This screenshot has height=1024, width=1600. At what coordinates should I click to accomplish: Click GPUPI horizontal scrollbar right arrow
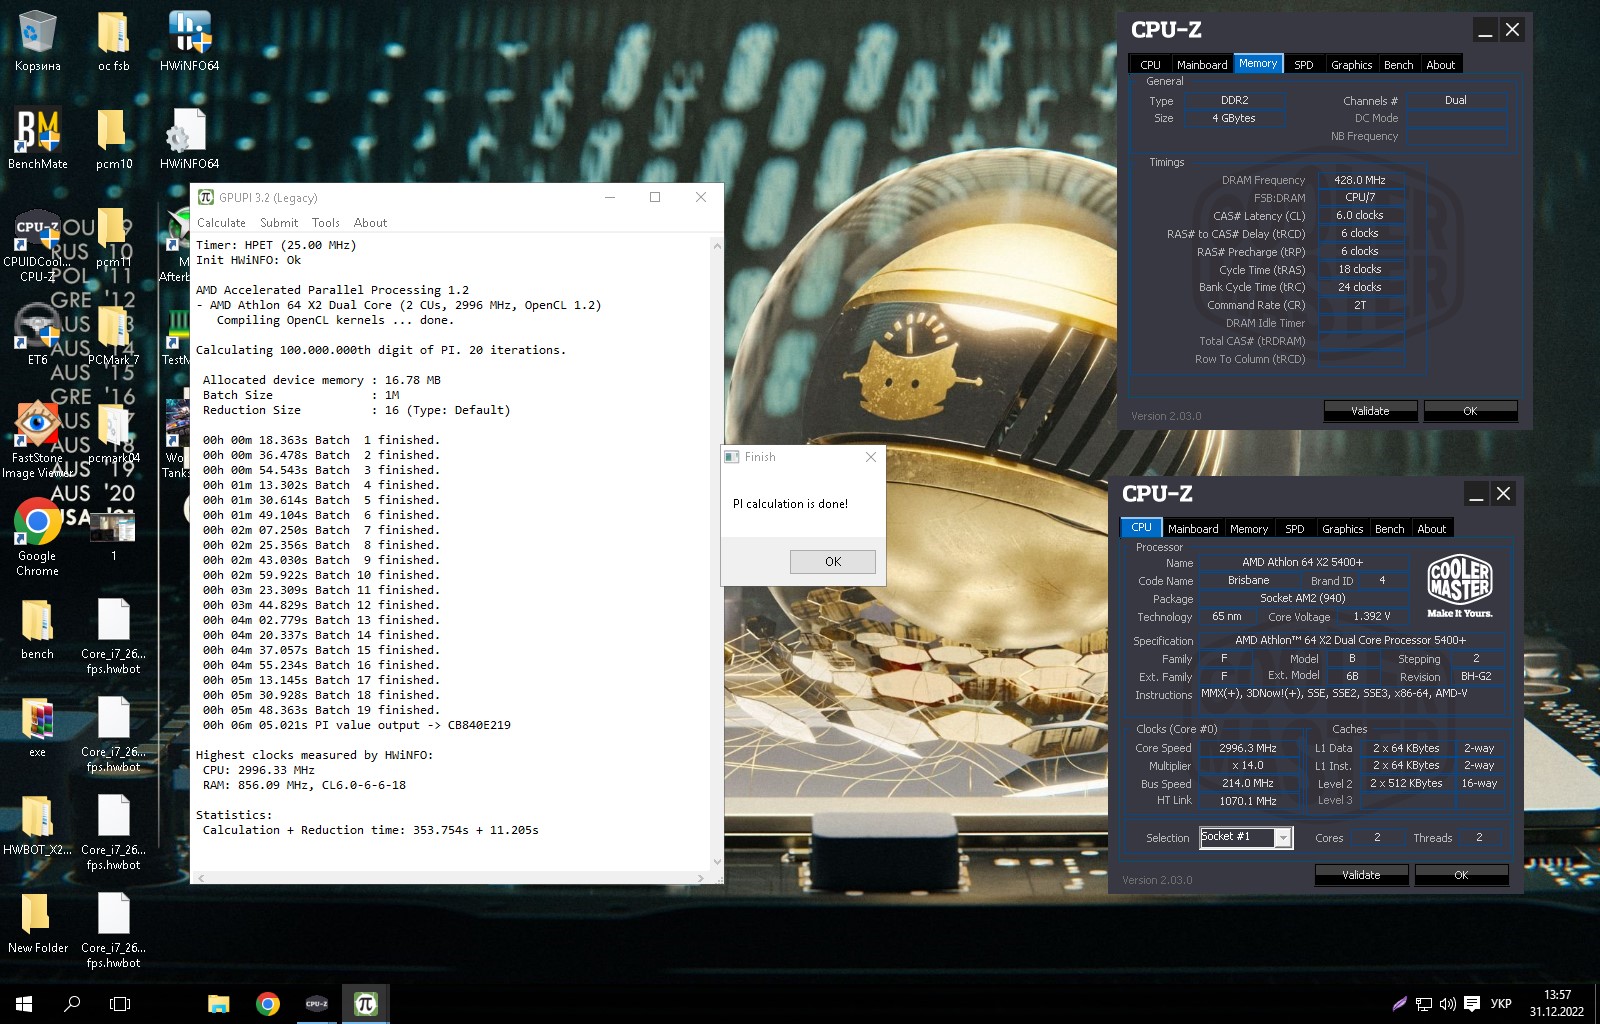pos(700,878)
